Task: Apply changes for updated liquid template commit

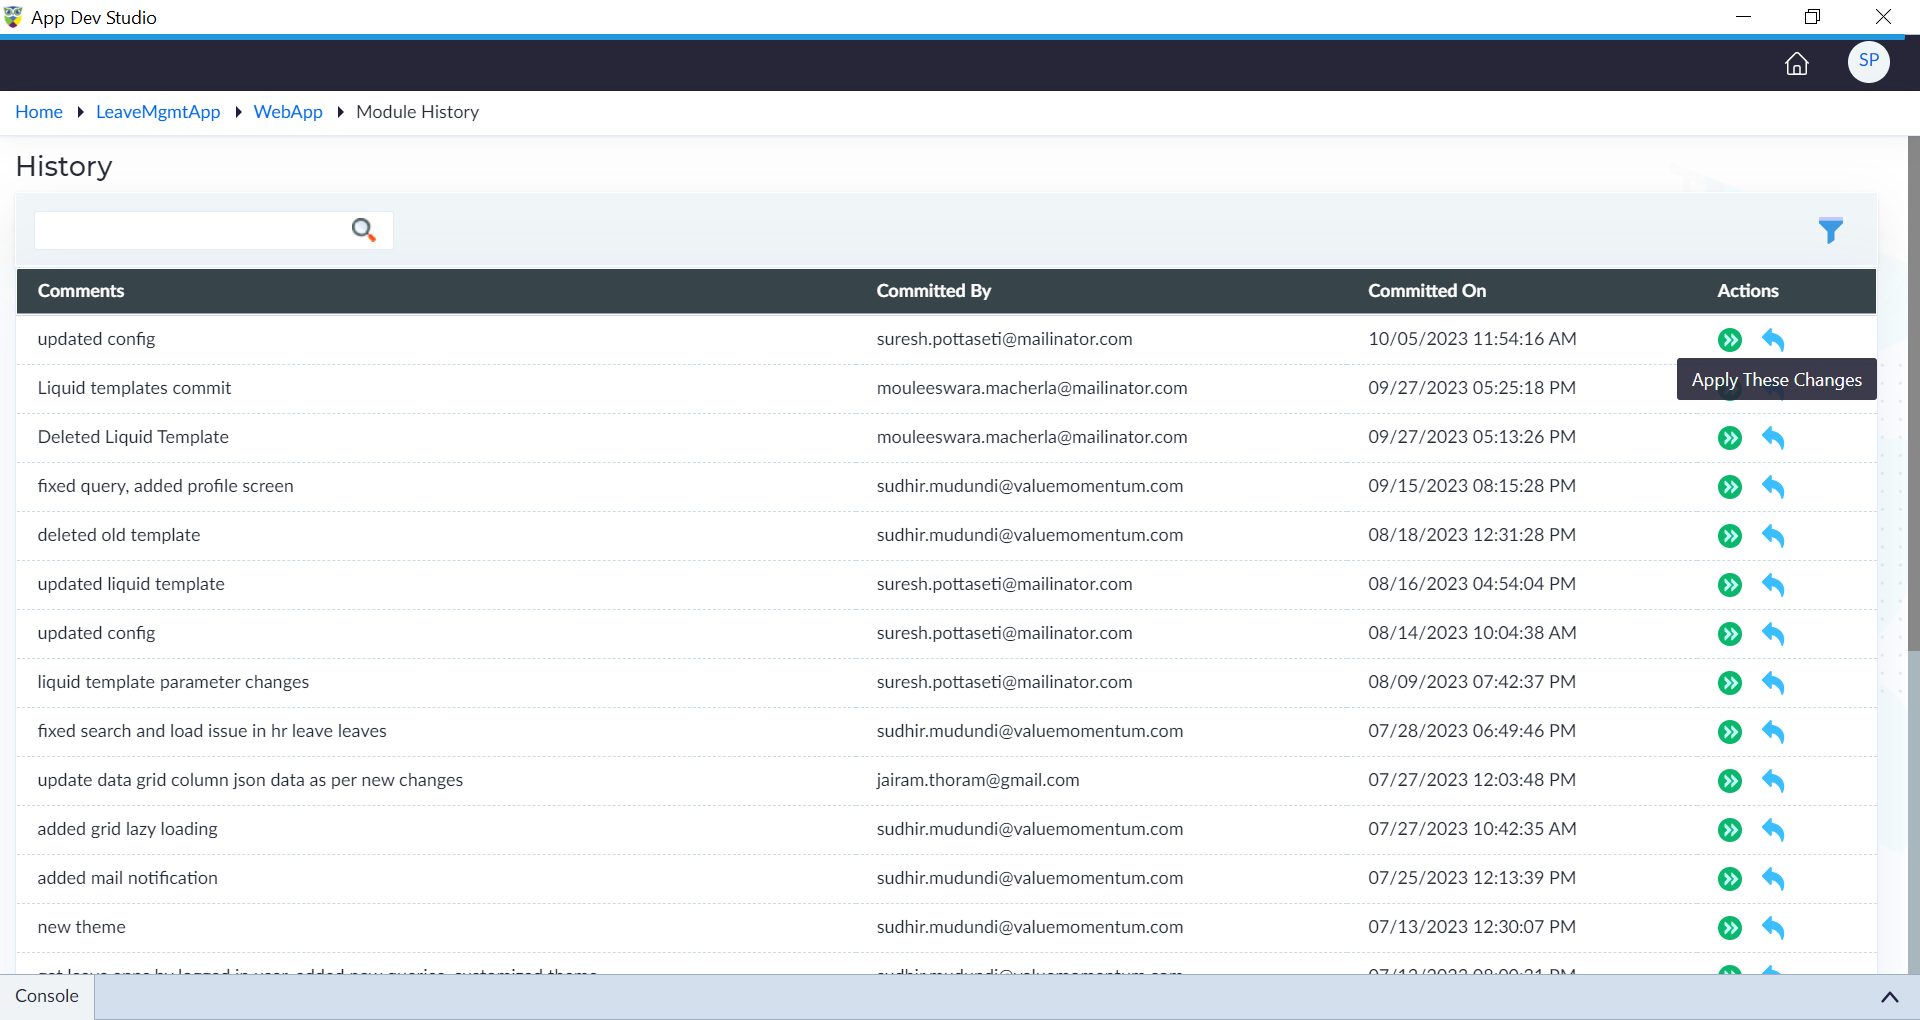Action: point(1730,585)
